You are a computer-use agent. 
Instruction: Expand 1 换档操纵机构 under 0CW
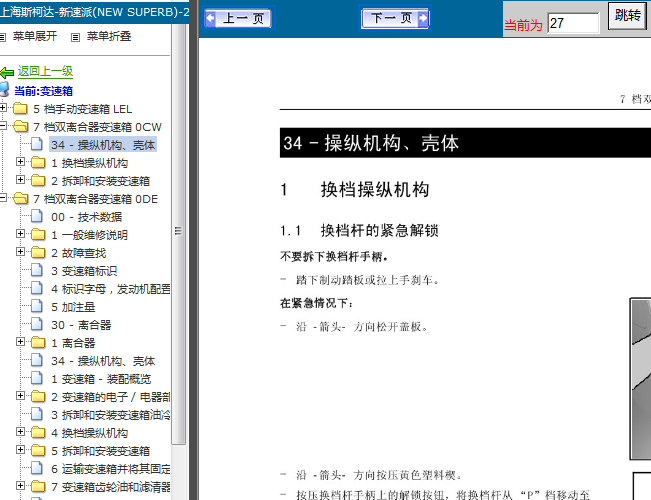click(x=20, y=162)
